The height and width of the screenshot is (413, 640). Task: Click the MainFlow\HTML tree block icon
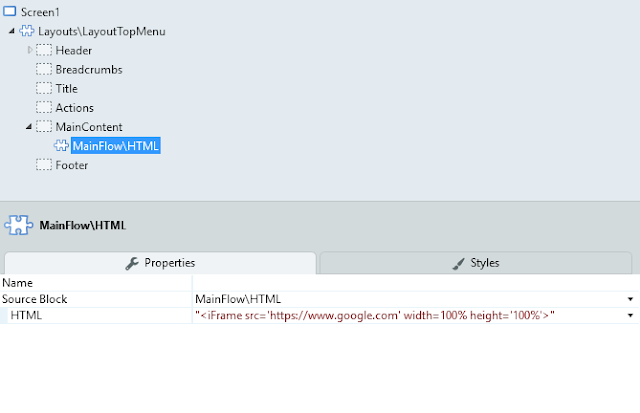tap(62, 146)
